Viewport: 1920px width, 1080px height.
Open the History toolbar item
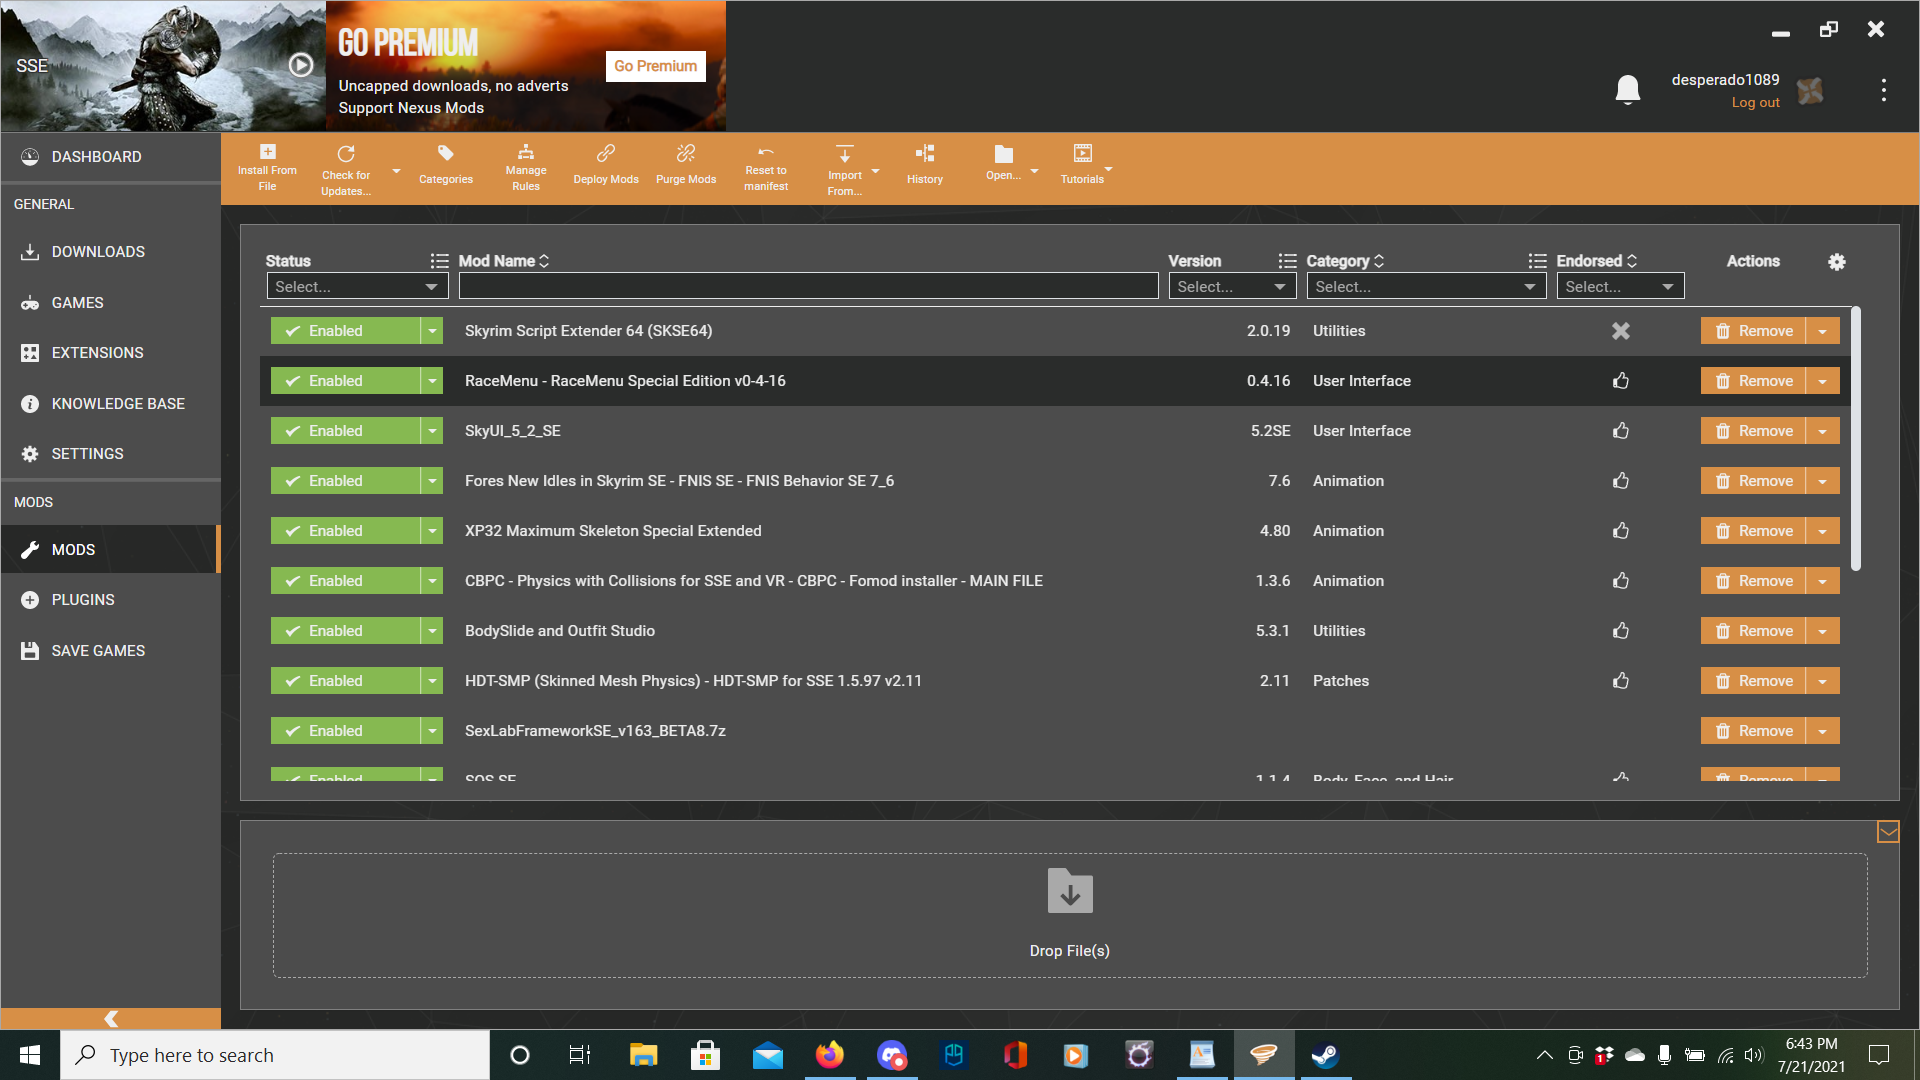tap(925, 165)
